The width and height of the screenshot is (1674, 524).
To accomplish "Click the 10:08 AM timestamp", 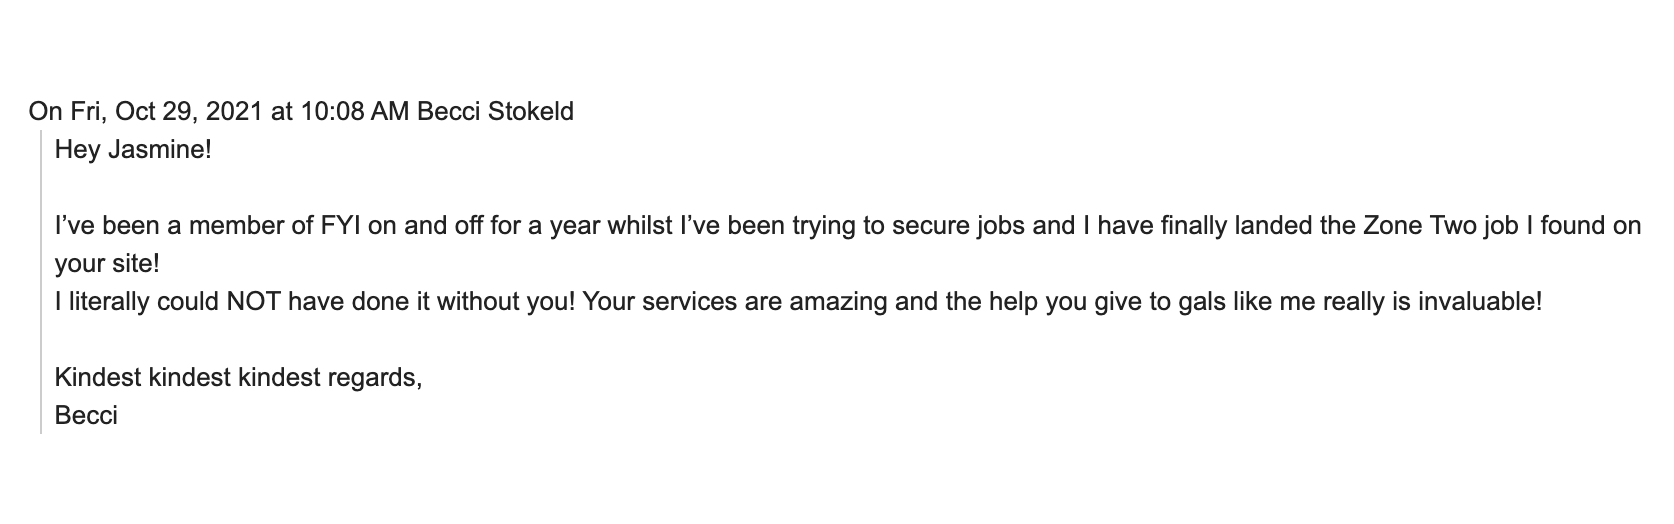I will pyautogui.click(x=355, y=111).
